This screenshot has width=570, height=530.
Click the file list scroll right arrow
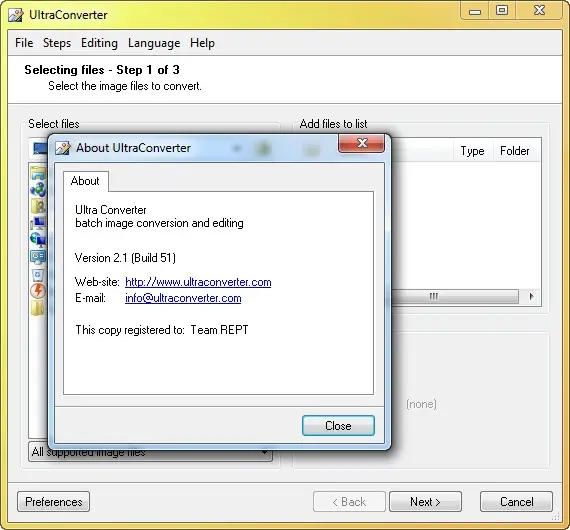531,296
